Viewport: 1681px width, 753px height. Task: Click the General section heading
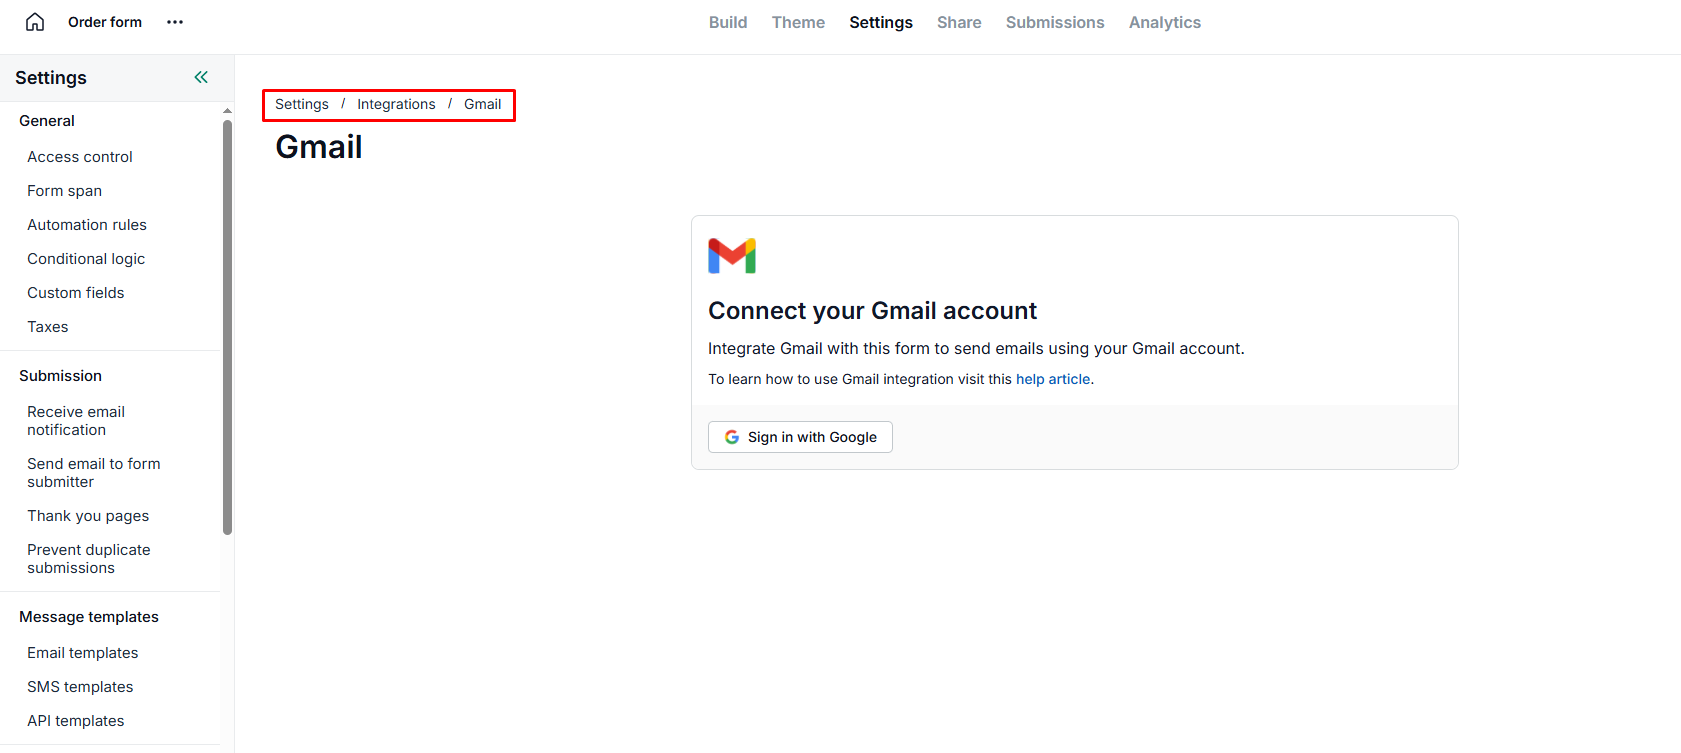click(x=47, y=121)
